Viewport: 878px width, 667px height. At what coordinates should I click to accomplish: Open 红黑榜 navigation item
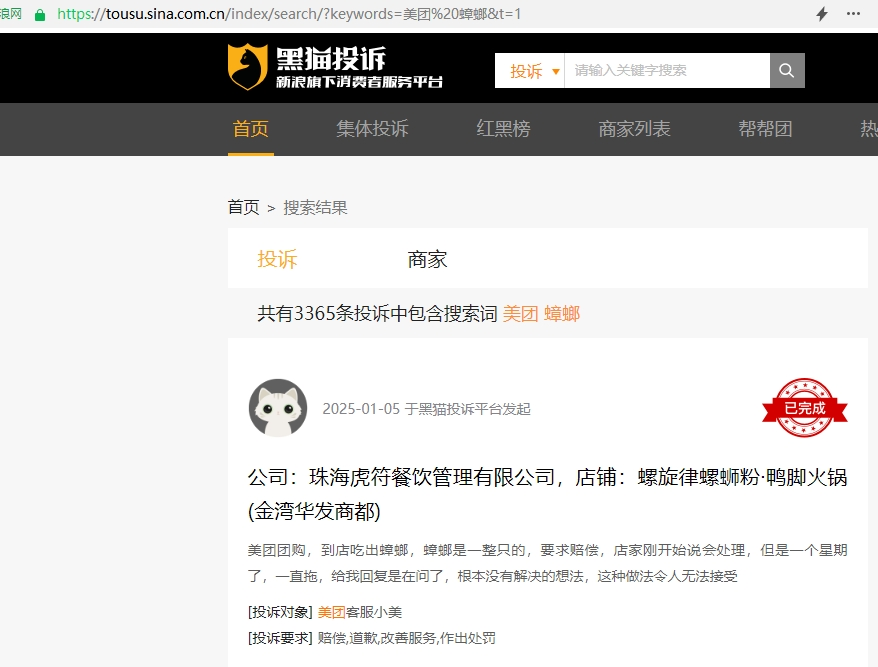pyautogui.click(x=503, y=129)
